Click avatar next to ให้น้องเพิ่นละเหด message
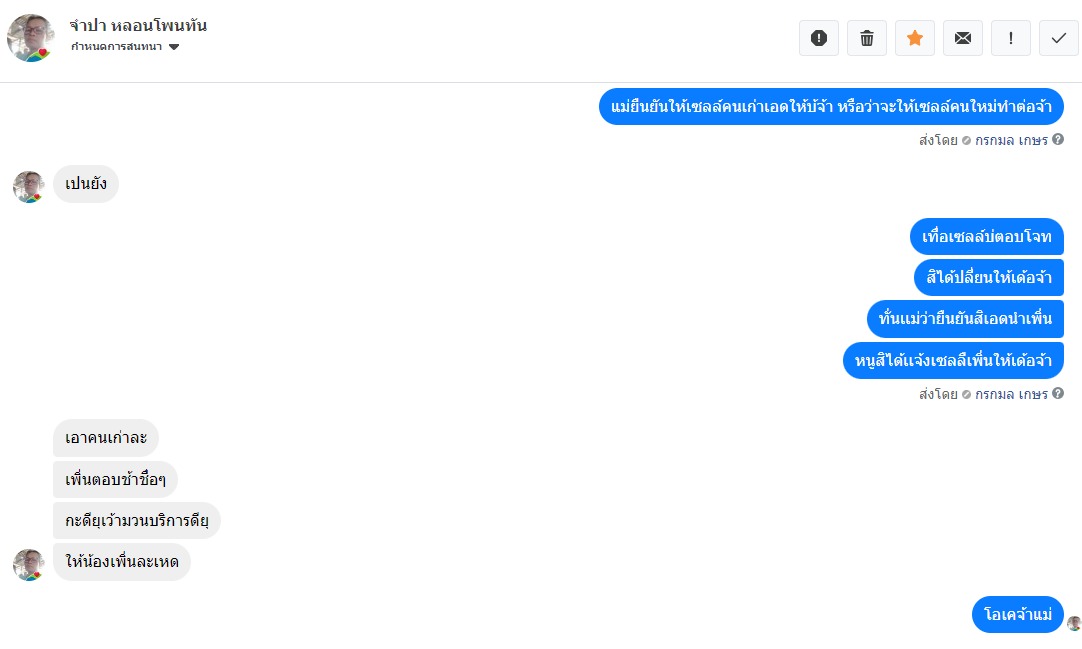Screen dimensions: 1082x649 coord(28,565)
